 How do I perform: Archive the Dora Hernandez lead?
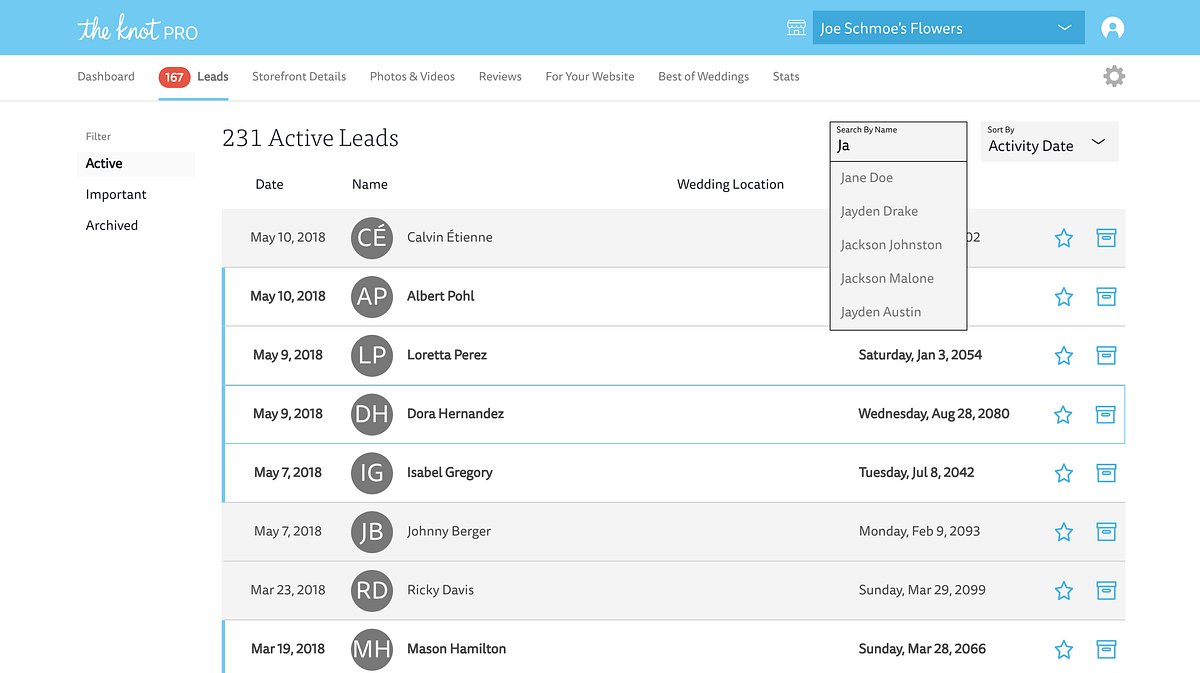[x=1105, y=414]
